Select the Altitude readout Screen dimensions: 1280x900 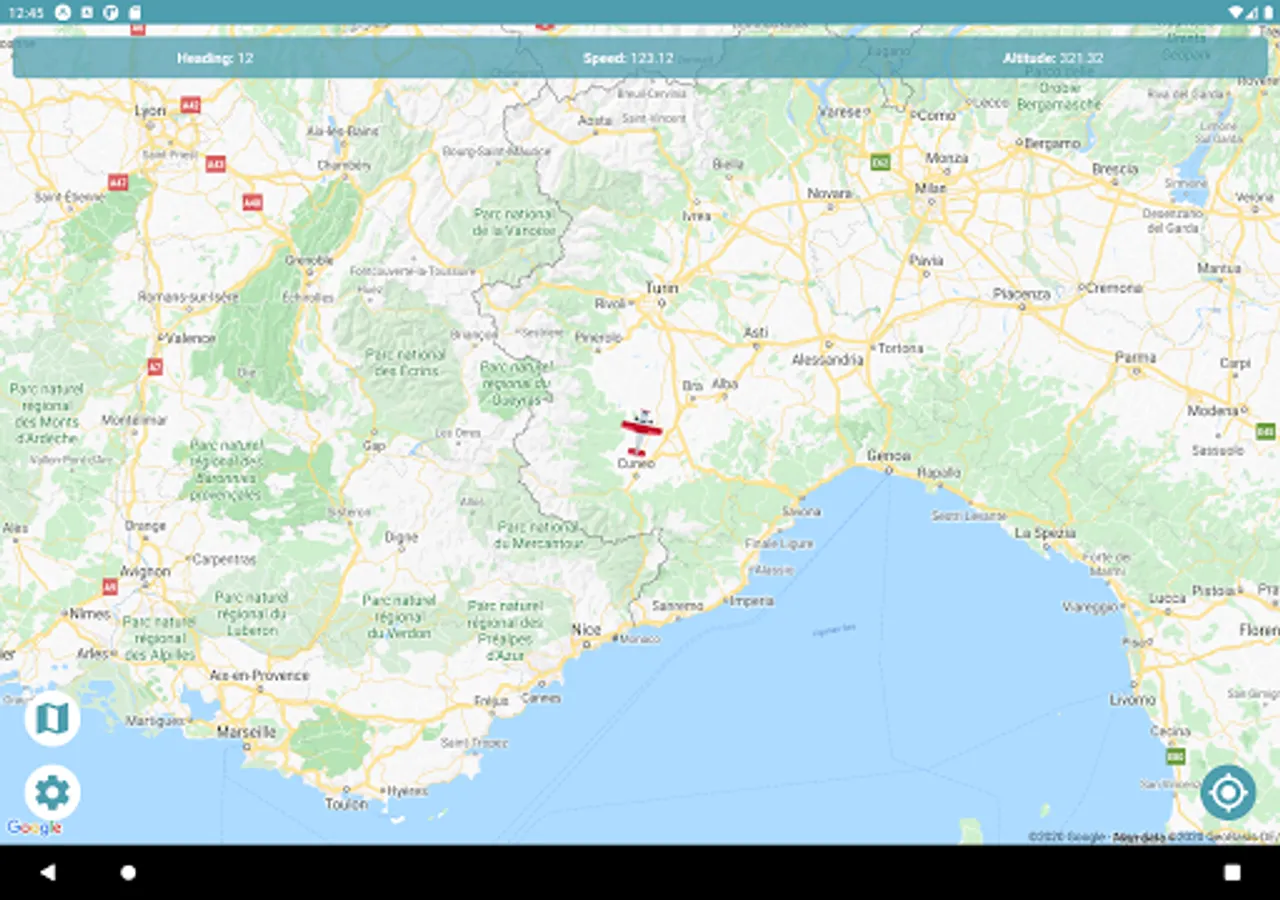point(1053,58)
